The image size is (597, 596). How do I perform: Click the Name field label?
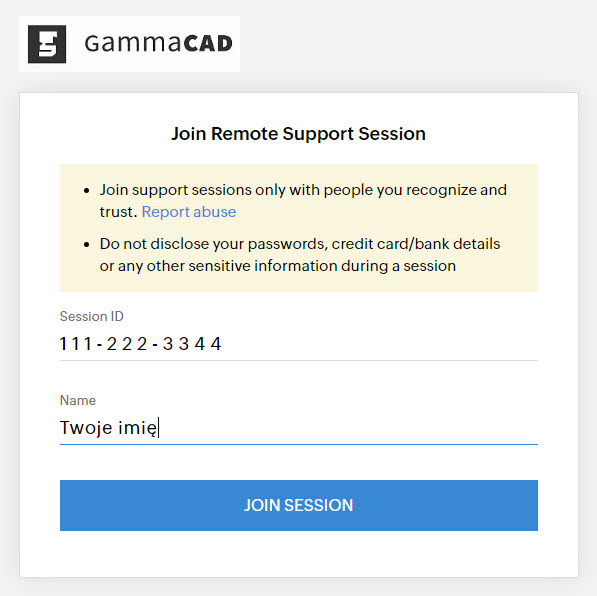click(78, 400)
